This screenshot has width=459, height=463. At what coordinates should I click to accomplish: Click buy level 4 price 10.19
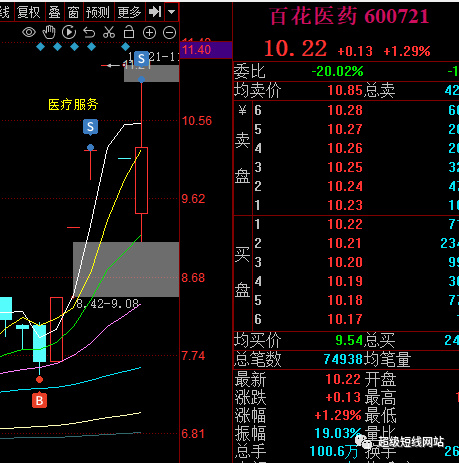[x=345, y=281]
